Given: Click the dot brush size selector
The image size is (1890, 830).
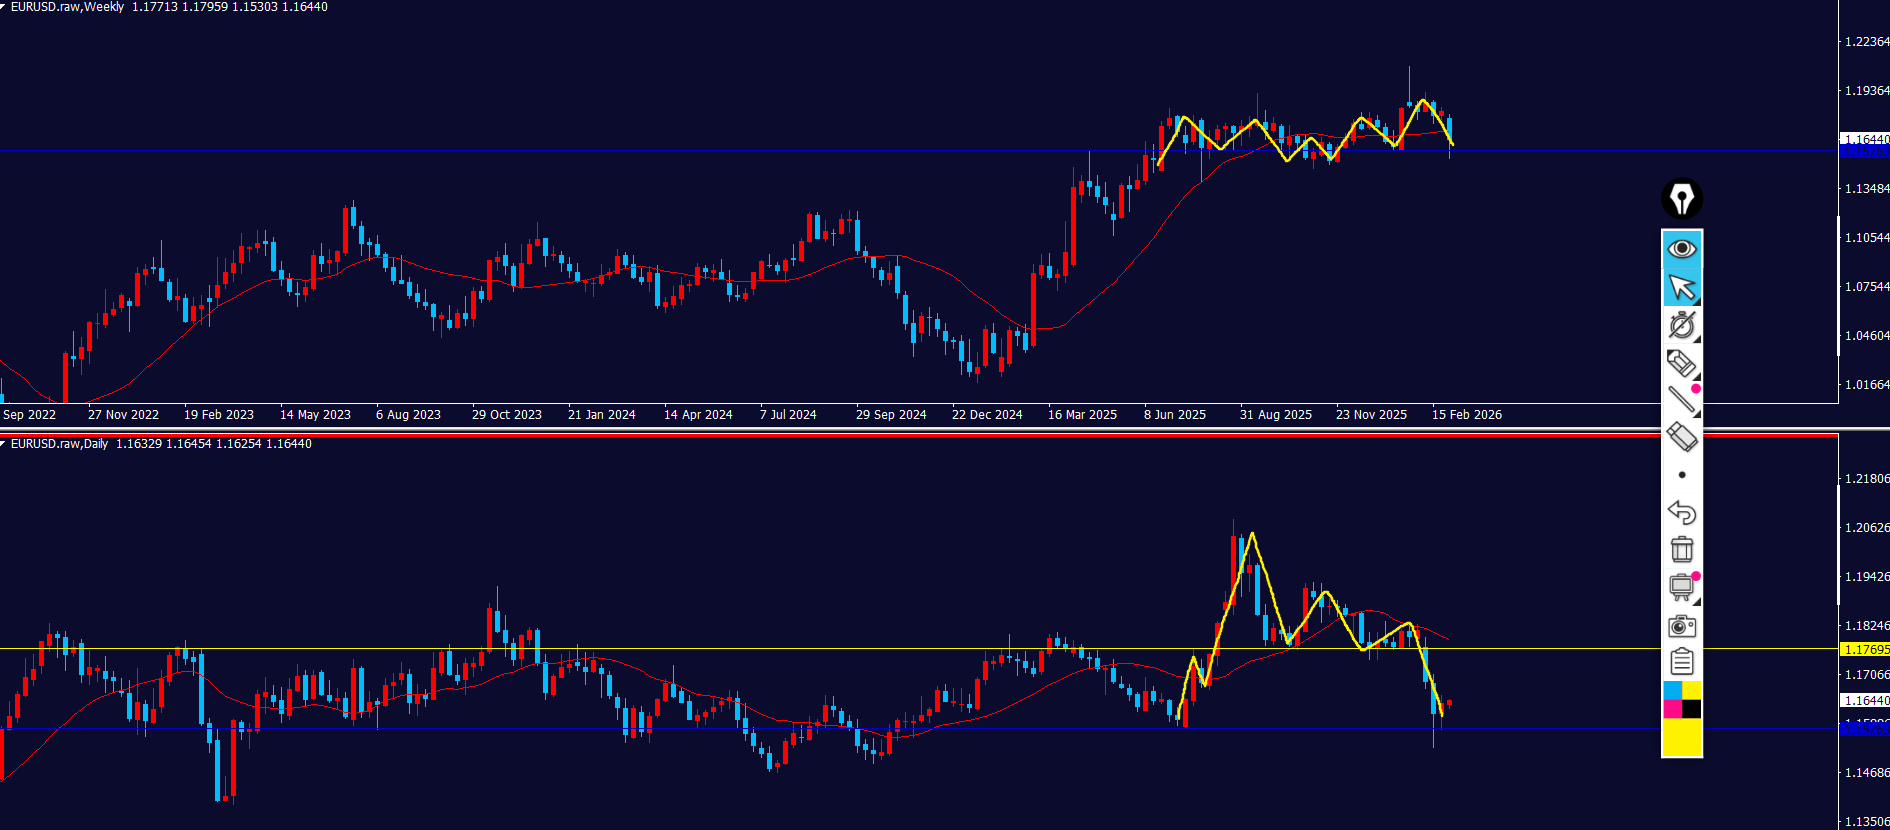Looking at the screenshot, I should [x=1682, y=475].
